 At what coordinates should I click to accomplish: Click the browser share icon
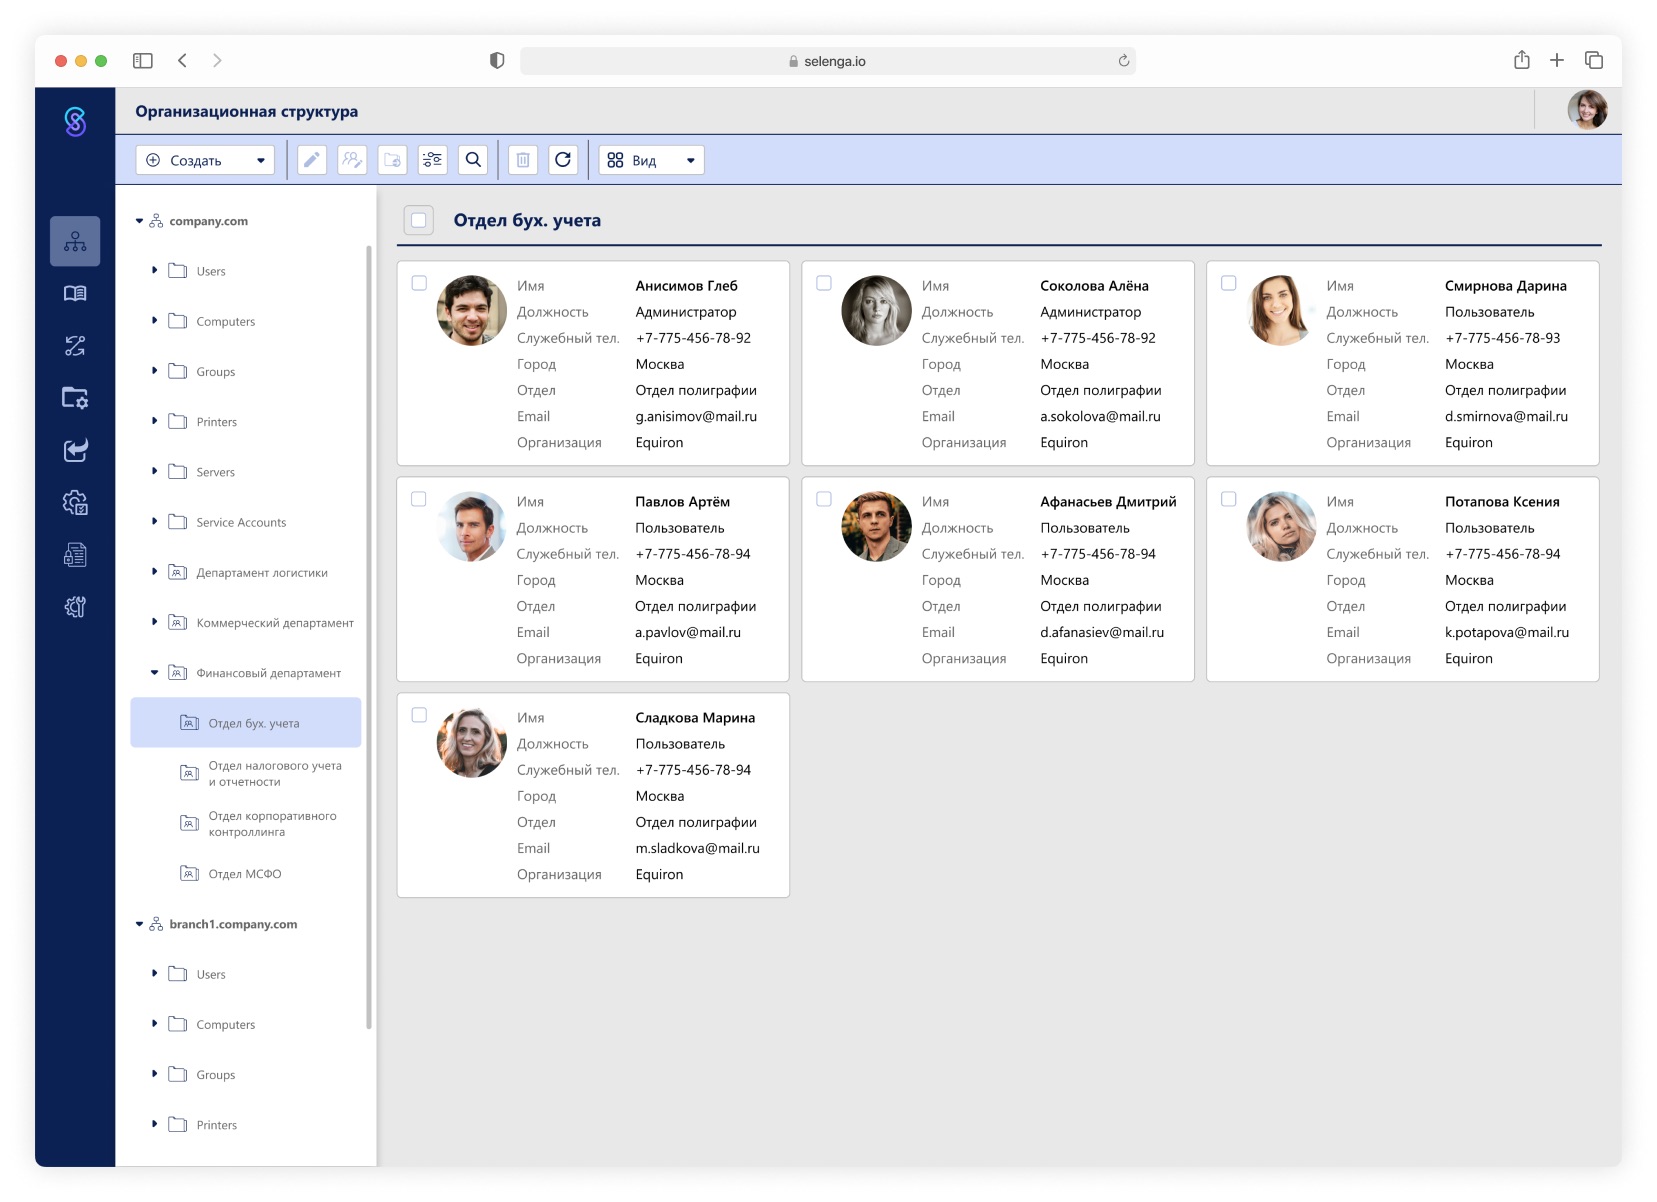coord(1521,60)
